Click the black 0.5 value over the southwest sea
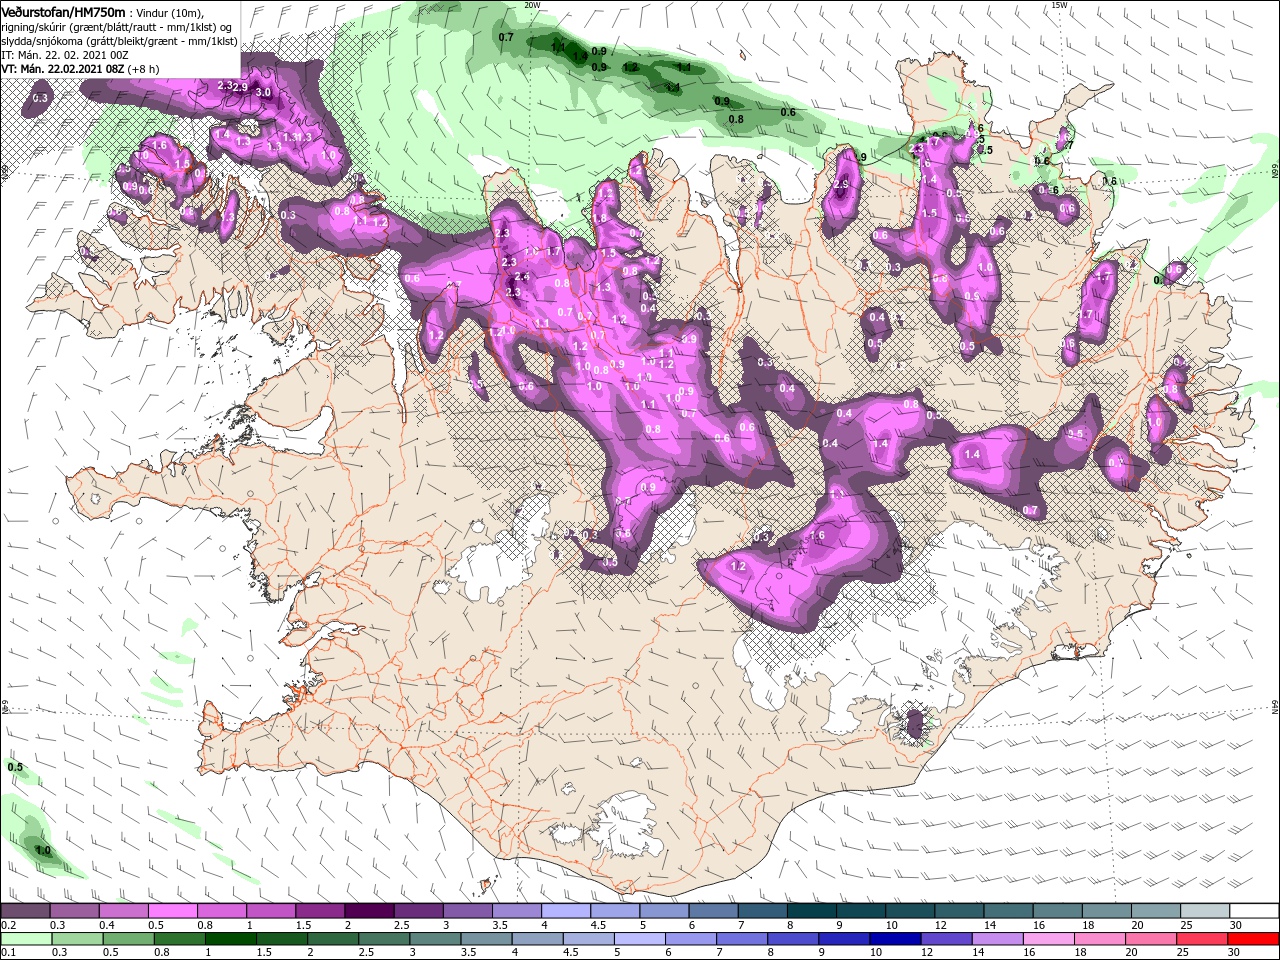 pos(15,767)
